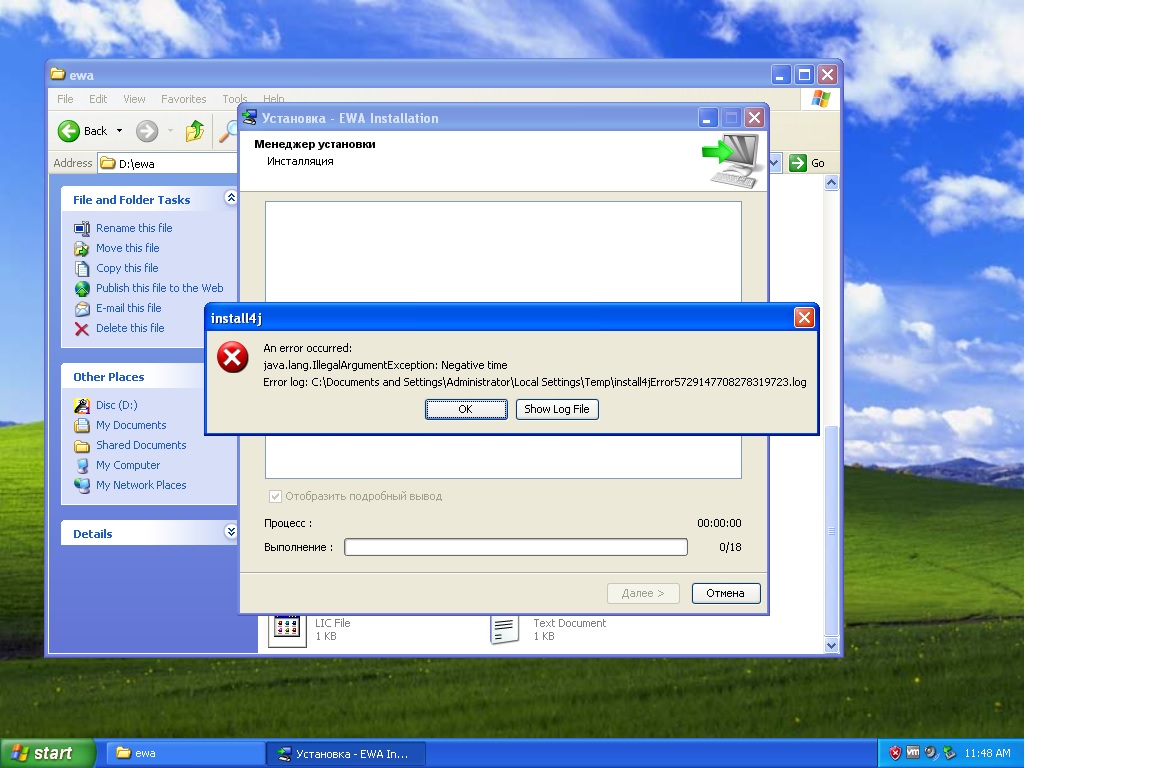The height and width of the screenshot is (768, 1152).
Task: Open the Favorites menu in the ewa window
Action: click(184, 99)
